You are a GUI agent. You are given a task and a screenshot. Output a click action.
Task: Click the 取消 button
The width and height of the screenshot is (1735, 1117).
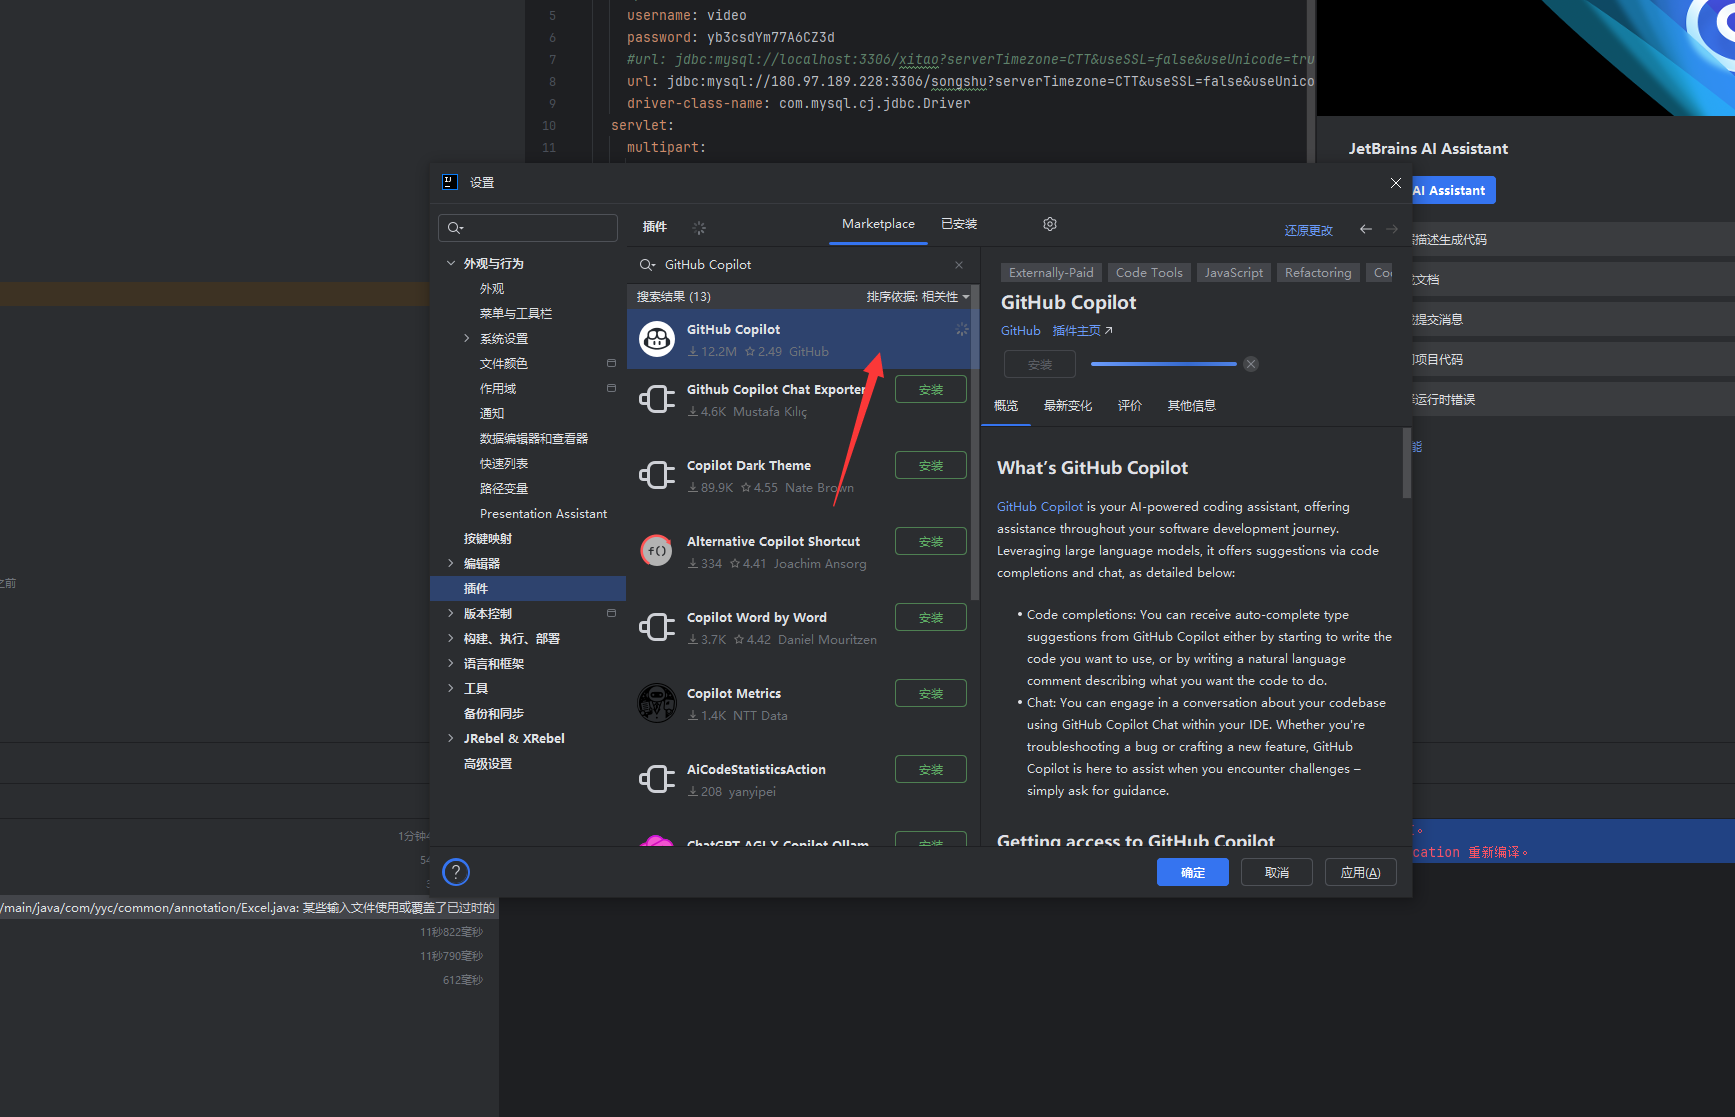[1277, 872]
